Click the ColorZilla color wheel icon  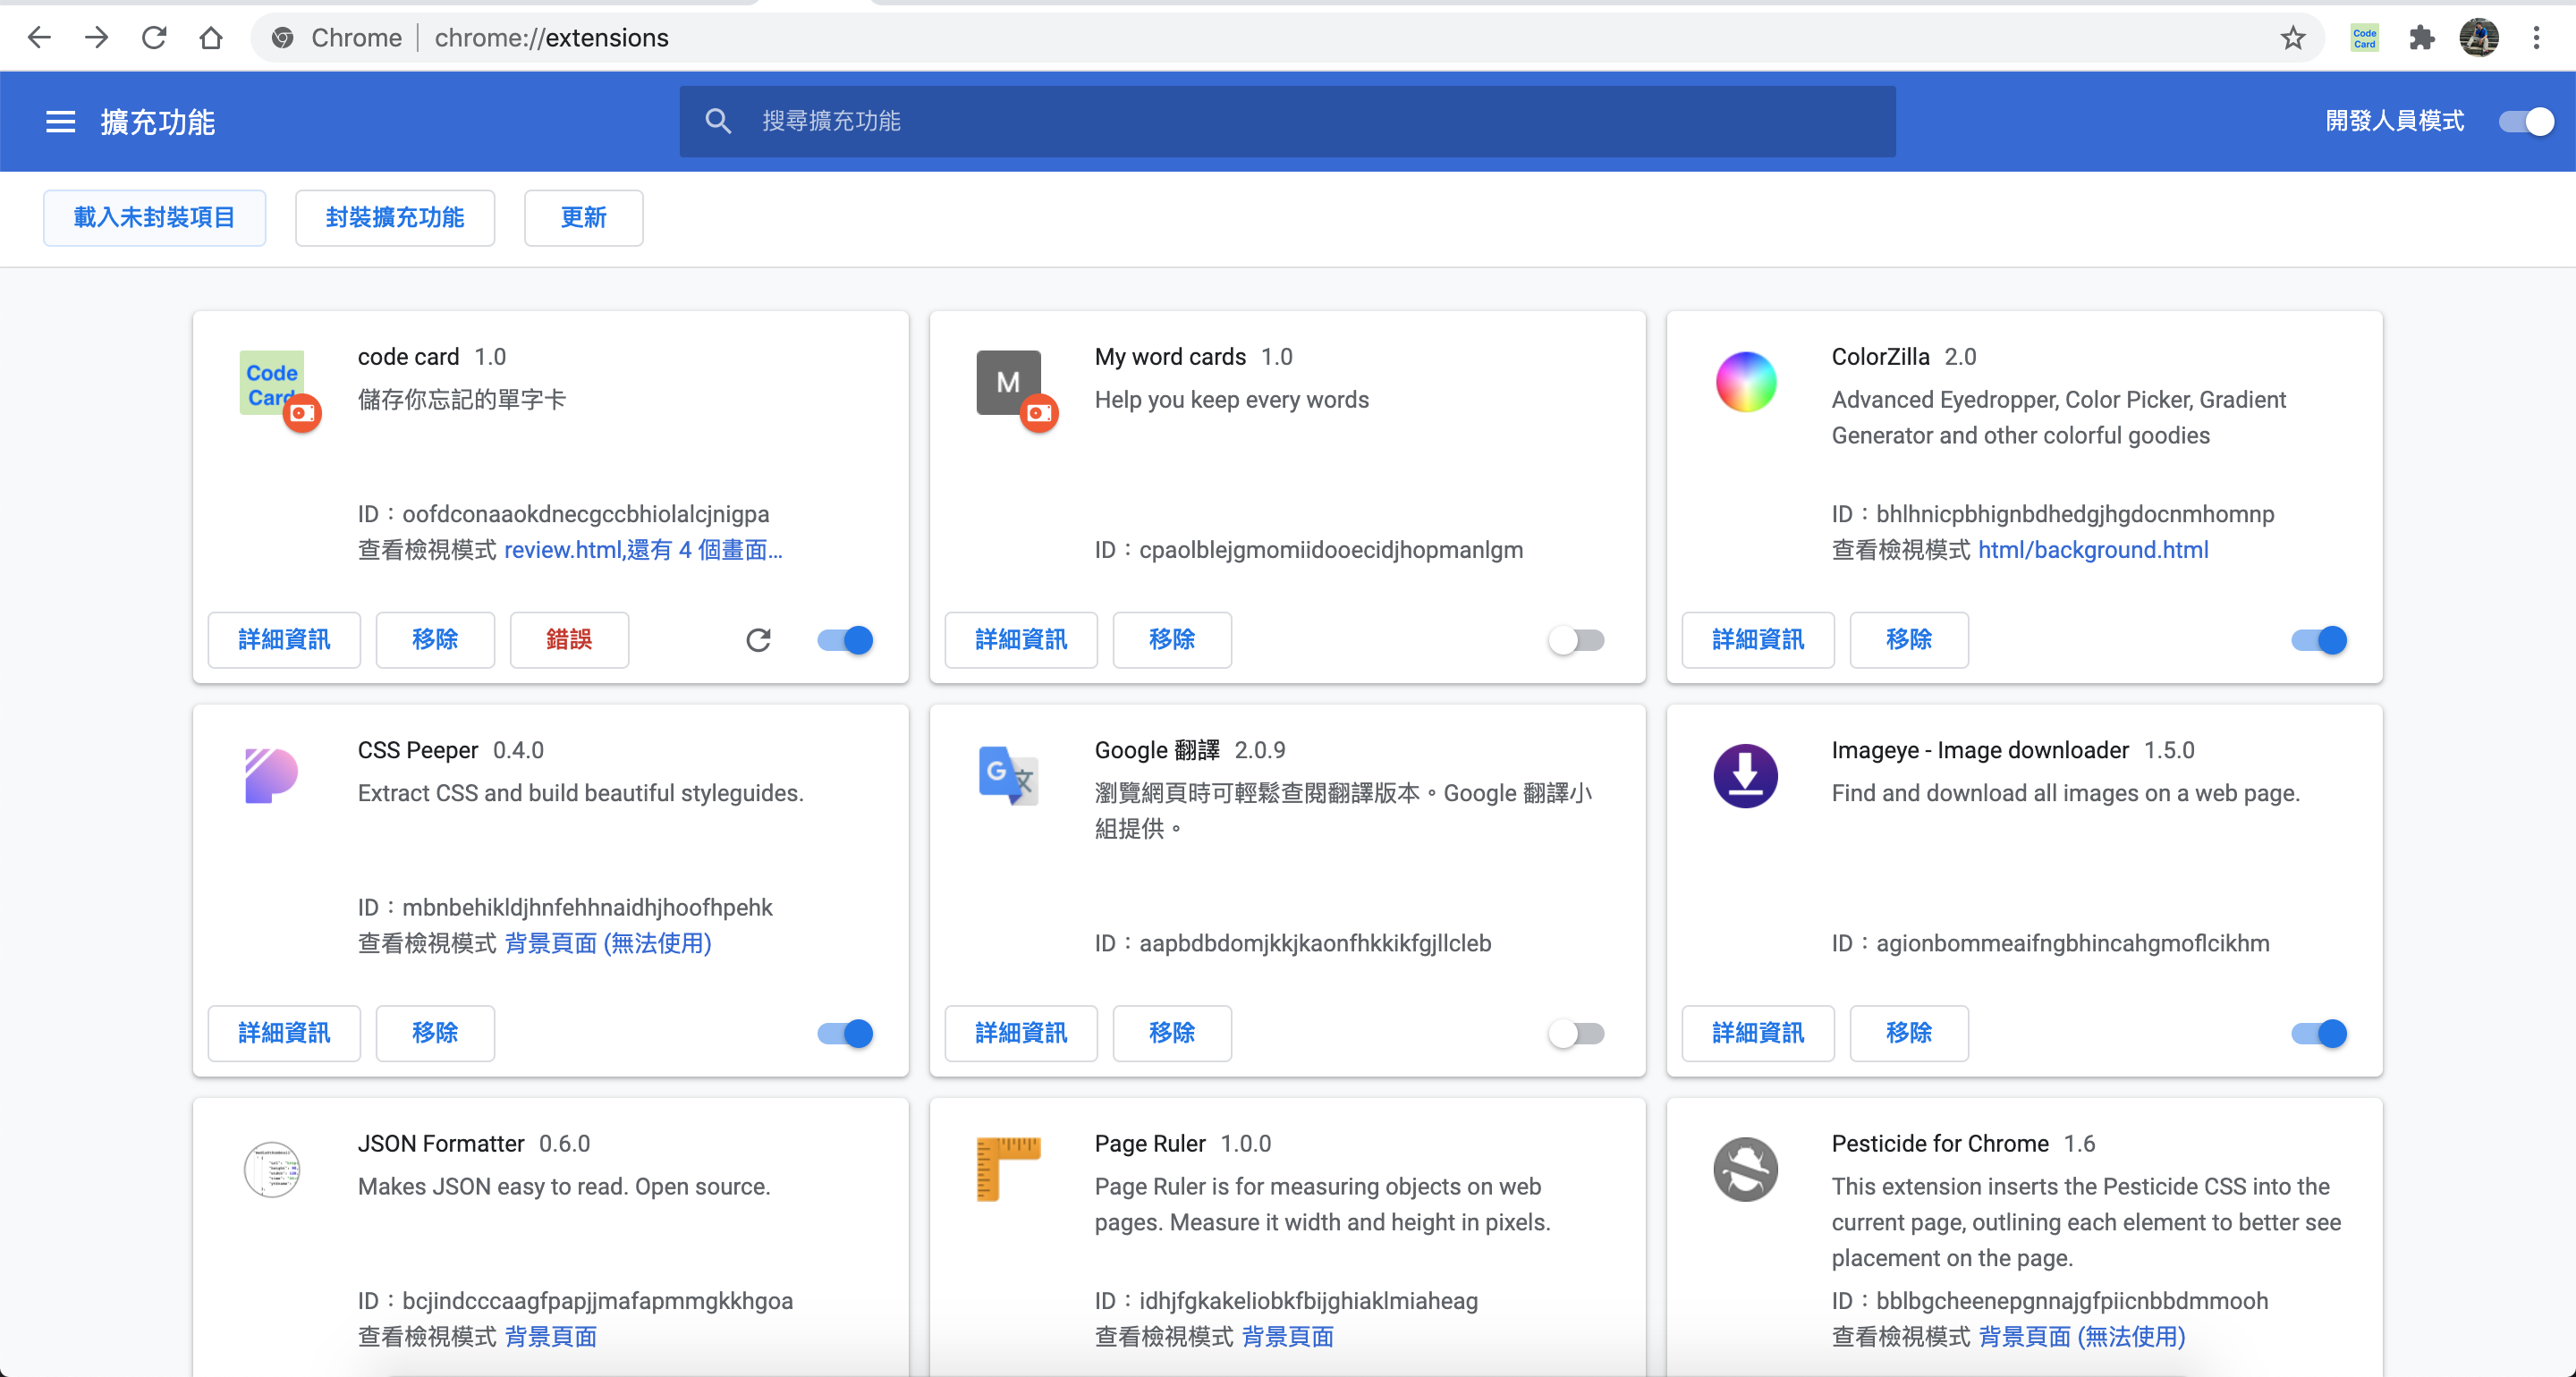click(x=1745, y=382)
